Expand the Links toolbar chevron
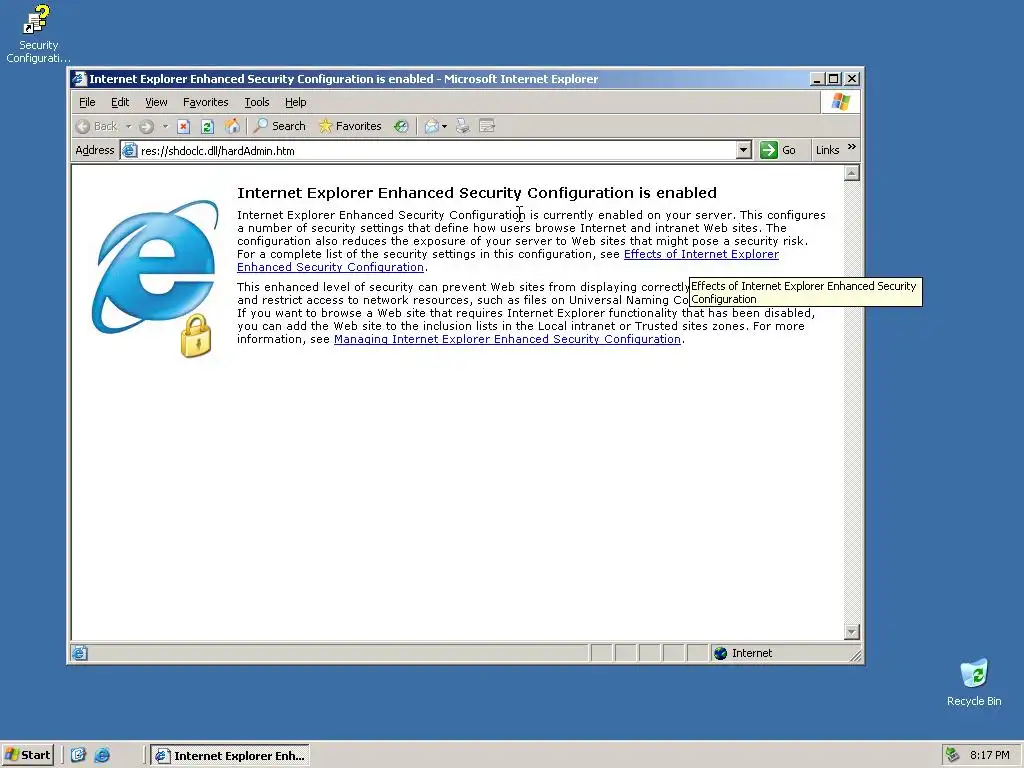1024x768 pixels. 852,148
